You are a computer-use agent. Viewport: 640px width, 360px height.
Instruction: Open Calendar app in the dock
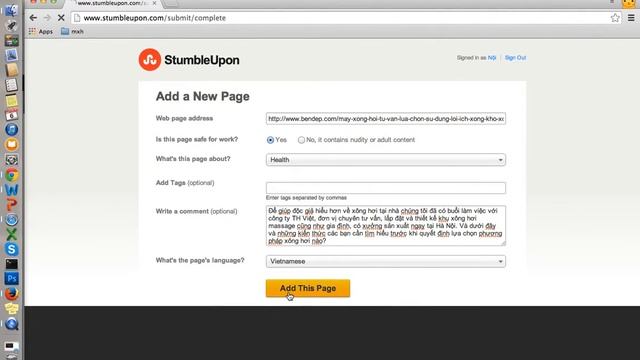click(11, 115)
